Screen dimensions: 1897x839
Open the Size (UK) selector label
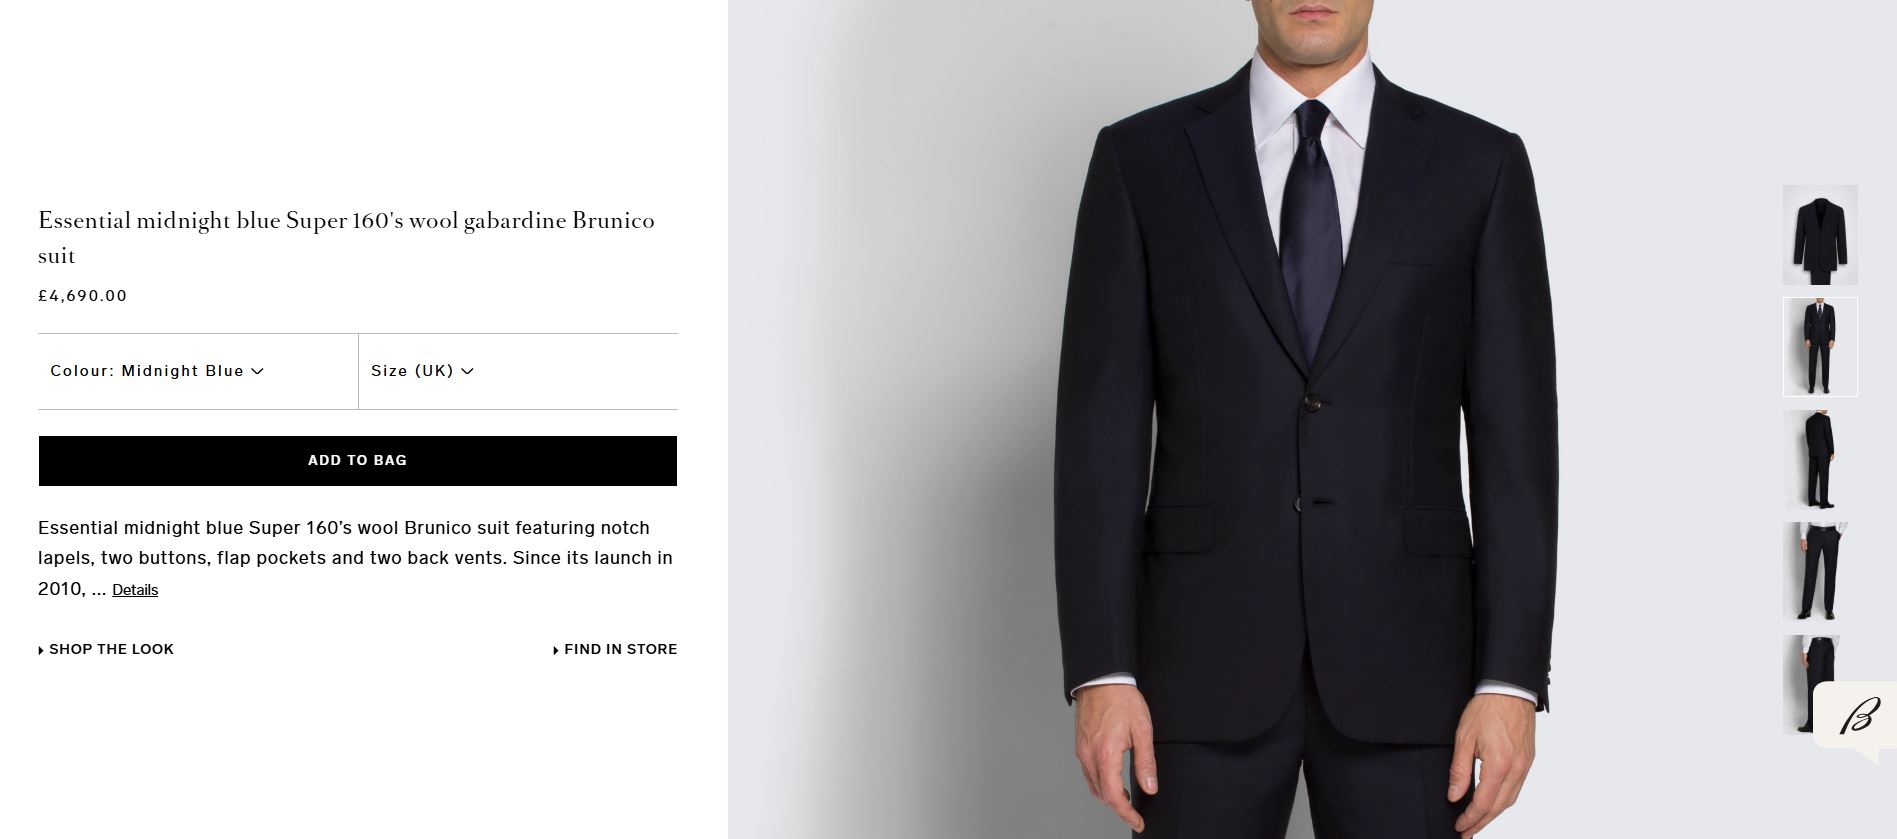[x=412, y=371]
